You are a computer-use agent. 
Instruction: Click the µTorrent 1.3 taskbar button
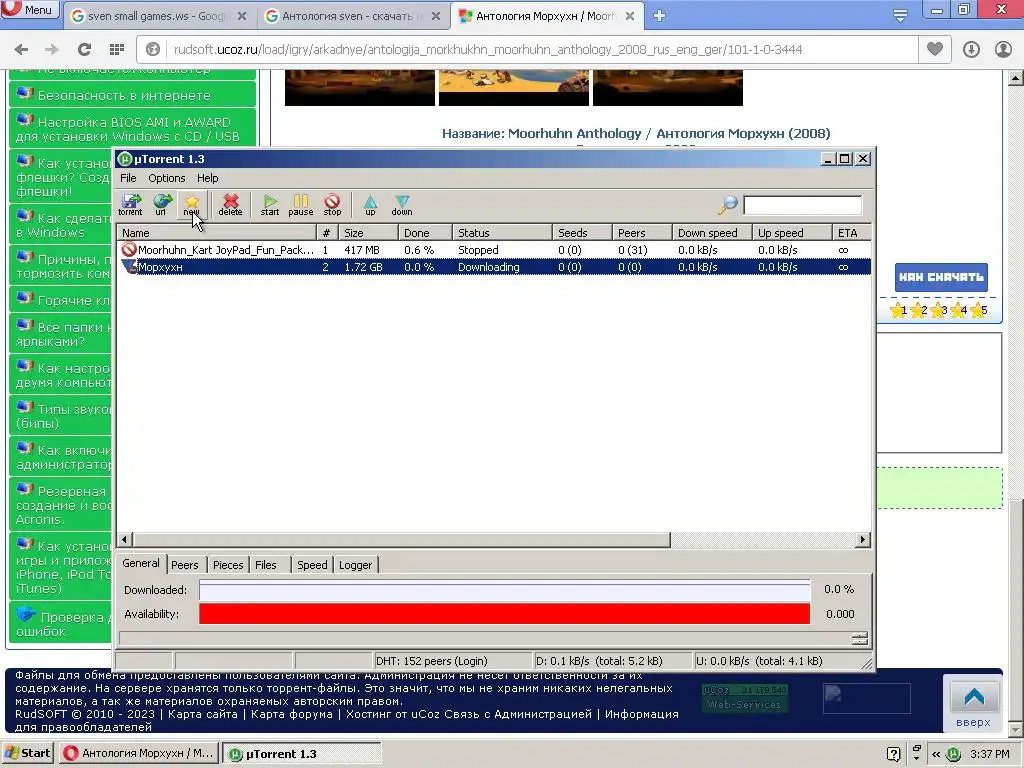click(301, 754)
